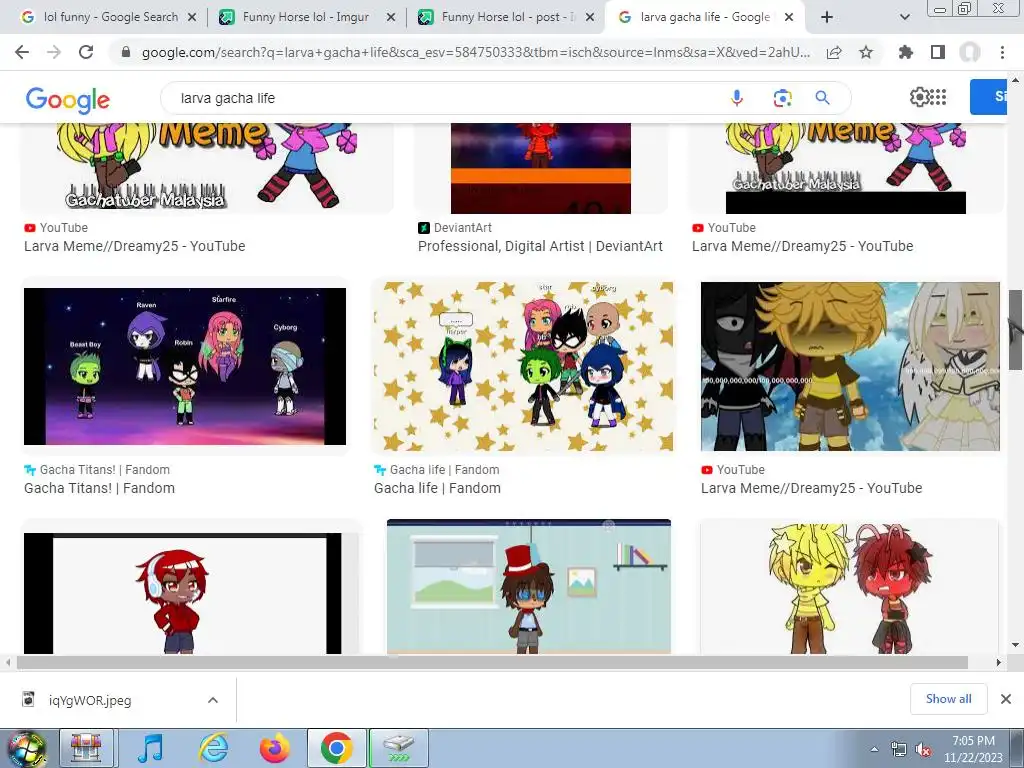The image size is (1024, 768).
Task: View site information via the padlock icon
Action: click(126, 52)
